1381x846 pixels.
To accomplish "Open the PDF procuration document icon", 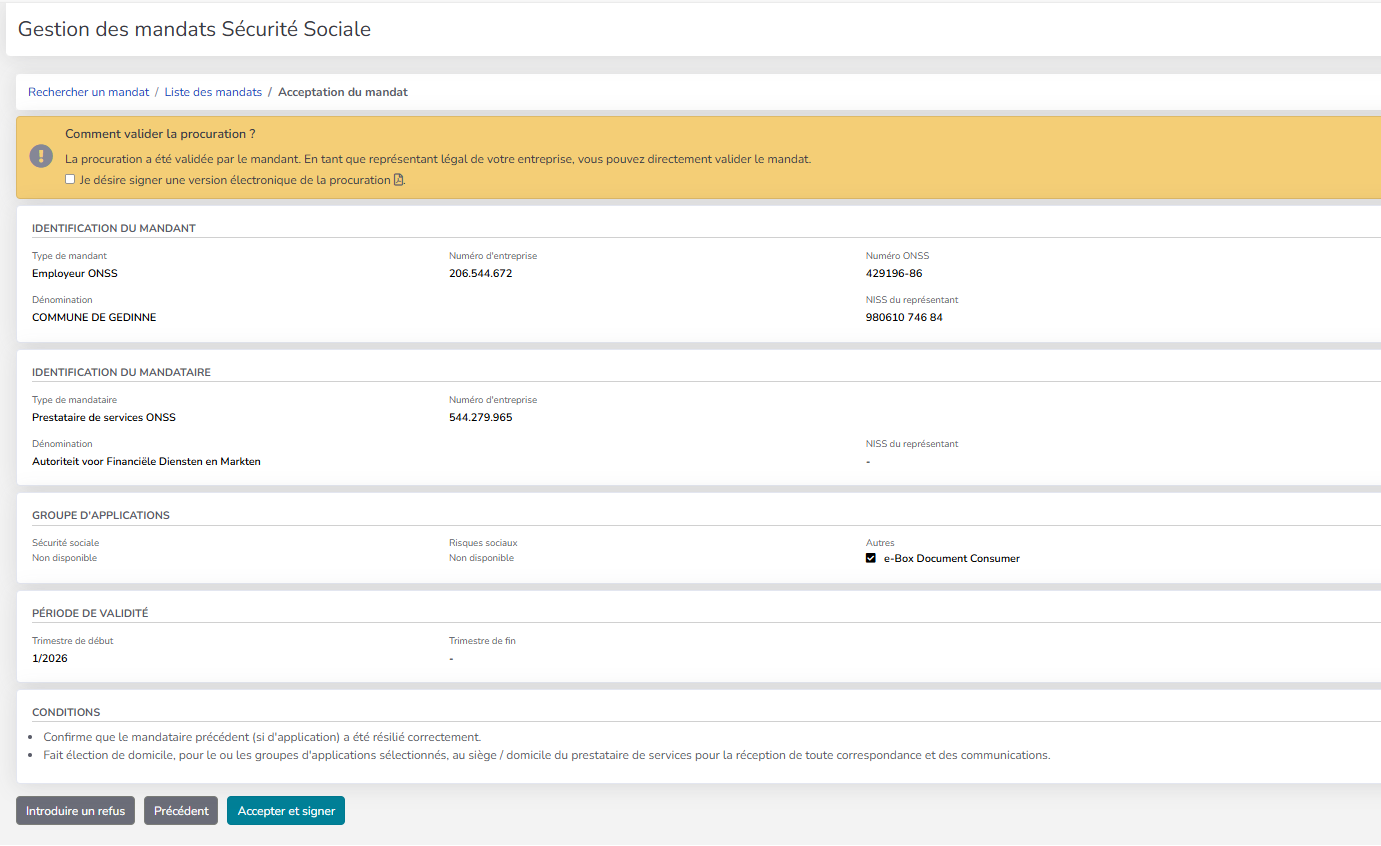I will click(399, 179).
